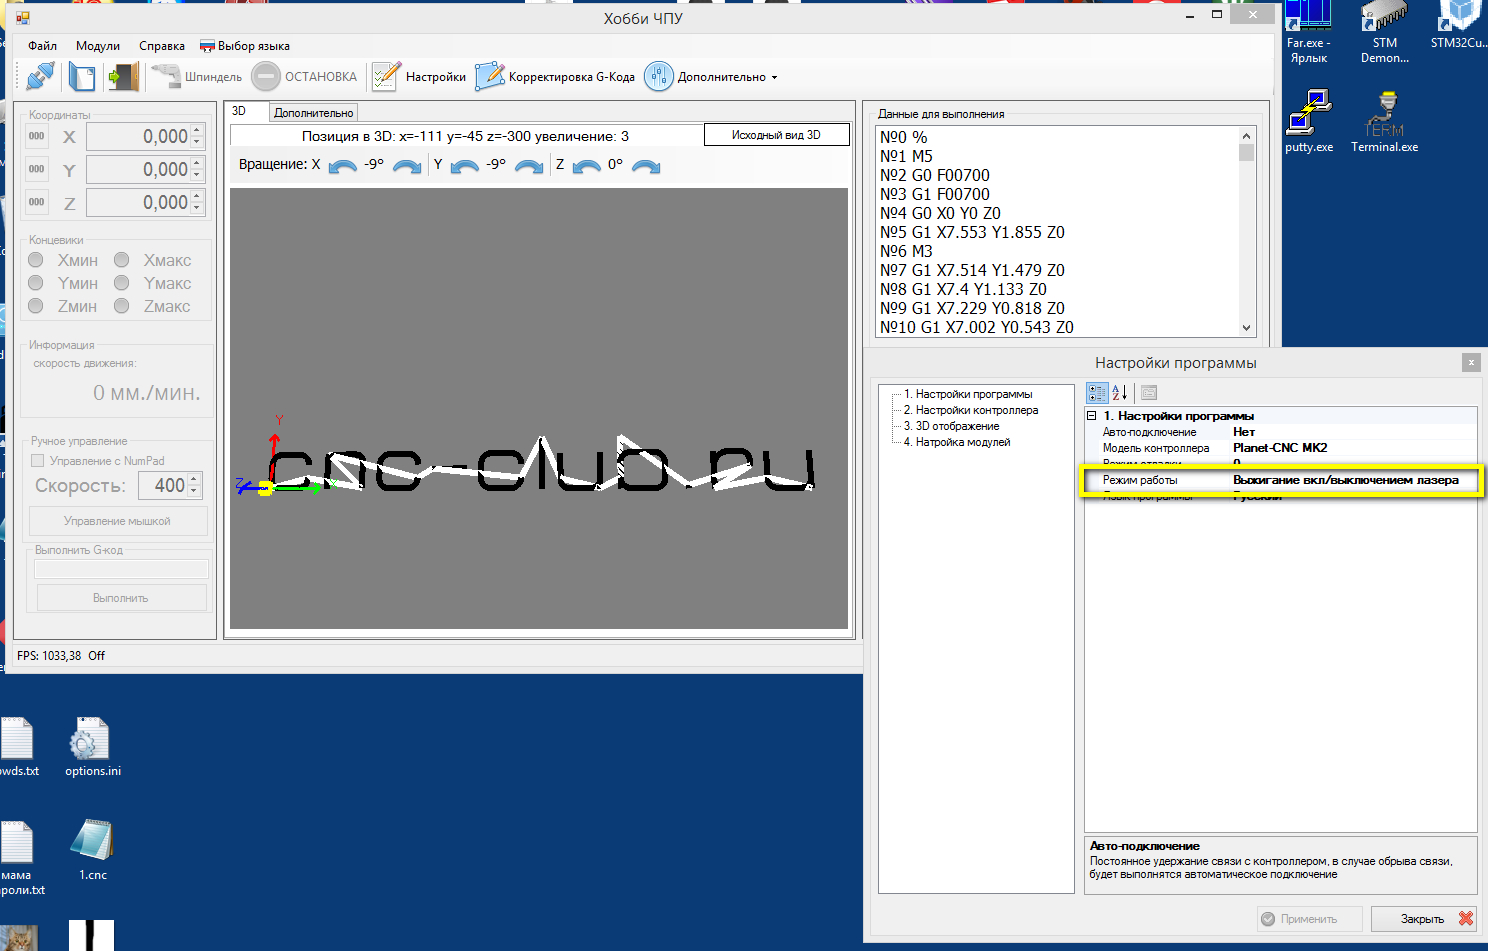Enable the Управление с NumPad checkbox
This screenshot has width=1488, height=951.
pos(38,461)
